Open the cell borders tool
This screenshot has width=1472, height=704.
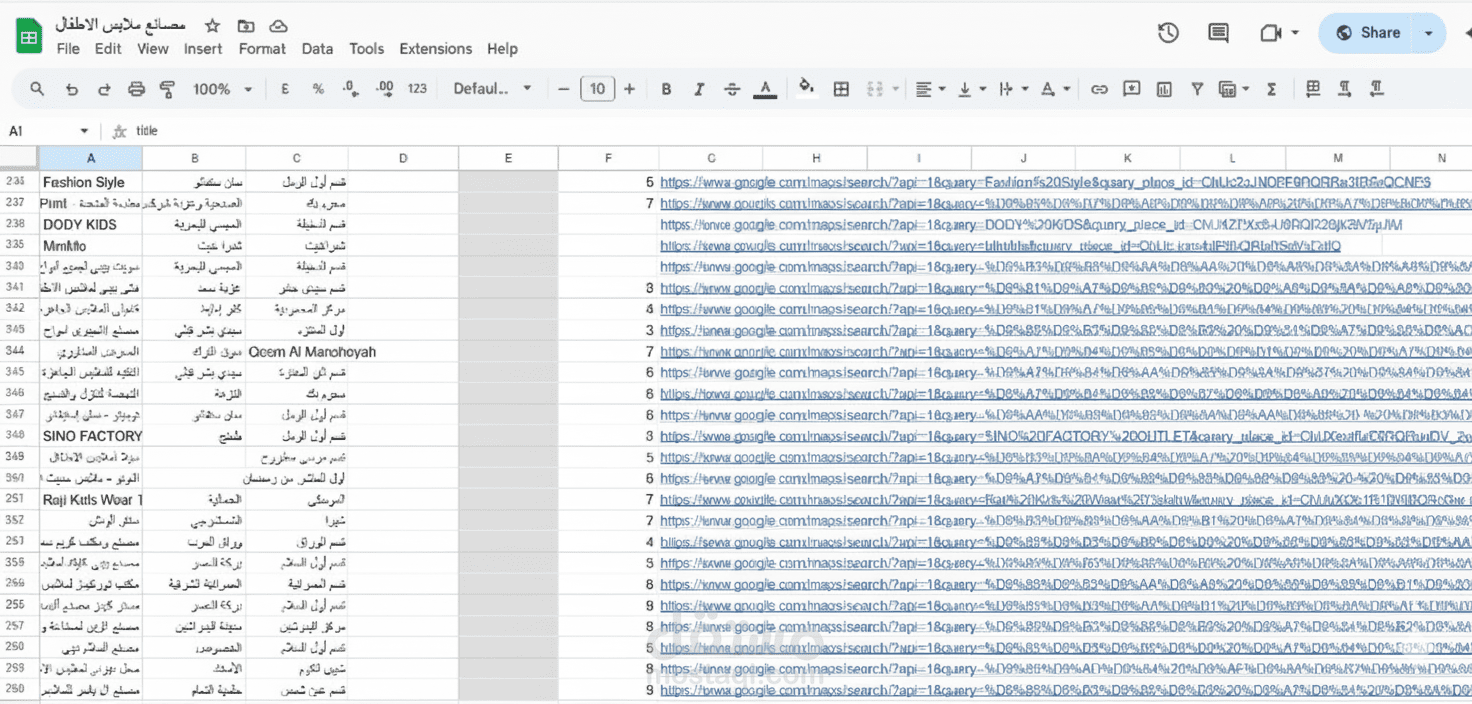tap(841, 89)
